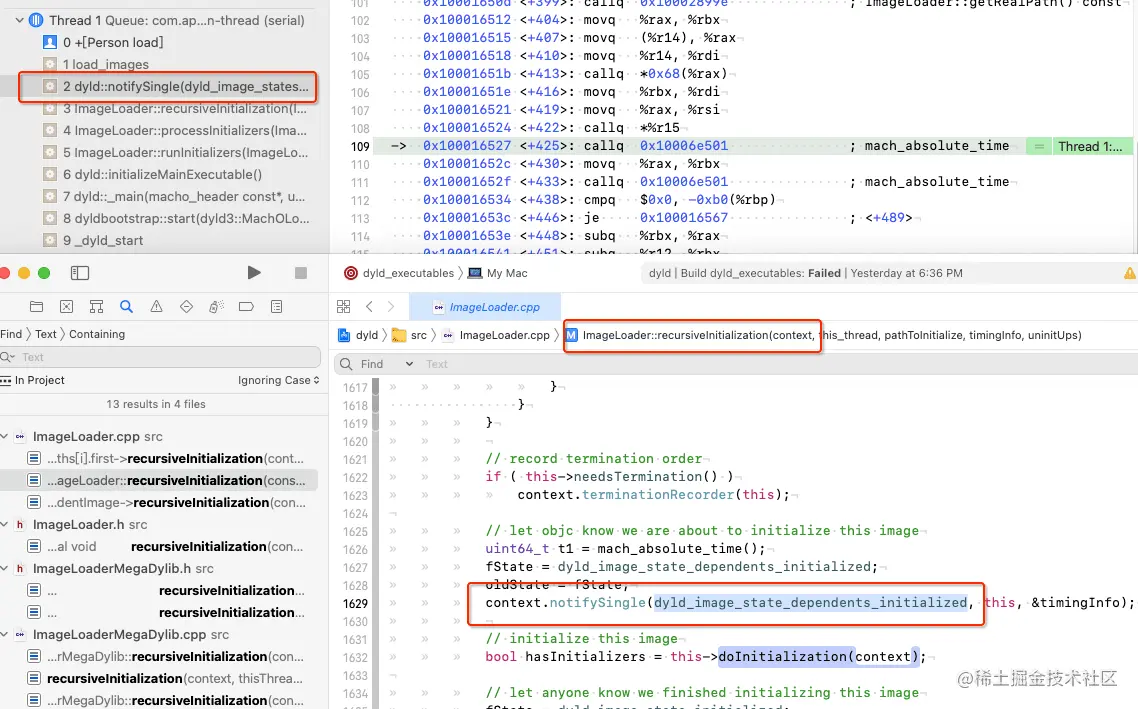Viewport: 1138px width, 709px height.
Task: Stop the running build with stop button
Action: [300, 273]
